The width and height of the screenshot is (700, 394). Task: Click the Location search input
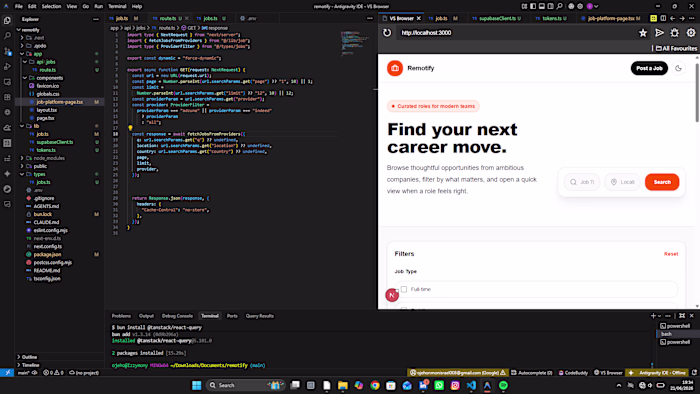click(x=622, y=182)
